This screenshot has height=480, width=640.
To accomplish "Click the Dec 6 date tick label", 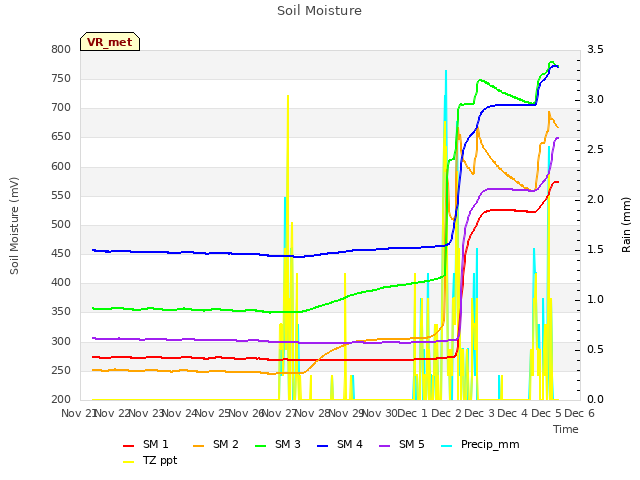I will pos(579,413).
